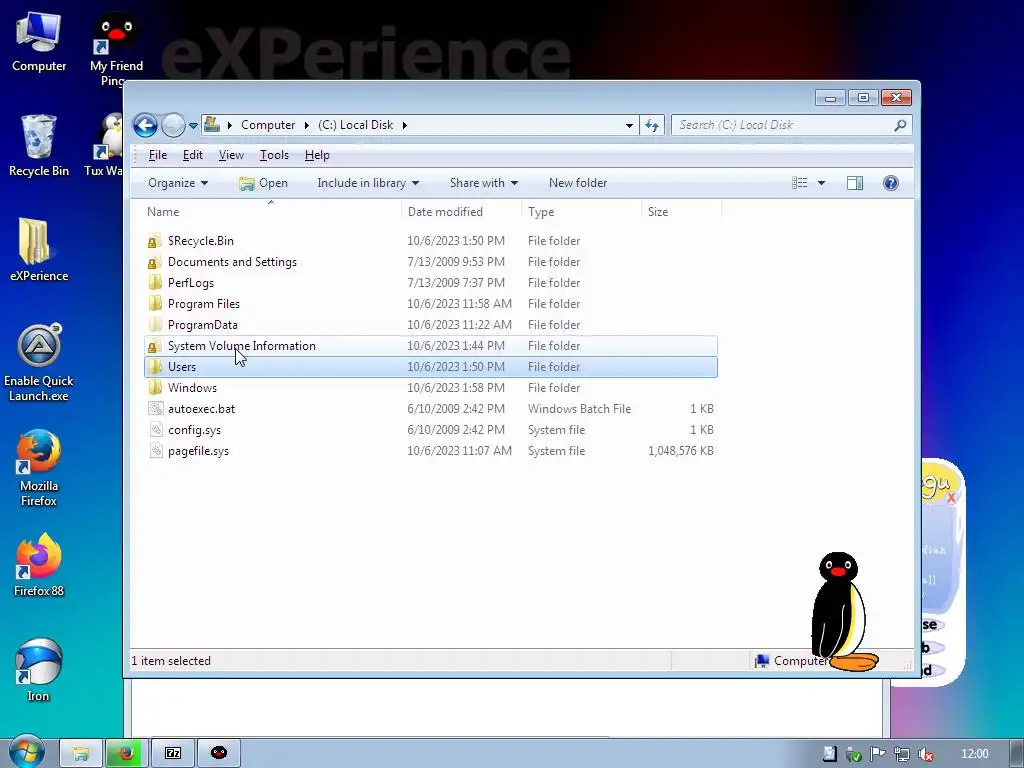Open the My Friend Pingu desktop shortcut
The width and height of the screenshot is (1024, 768).
click(116, 51)
